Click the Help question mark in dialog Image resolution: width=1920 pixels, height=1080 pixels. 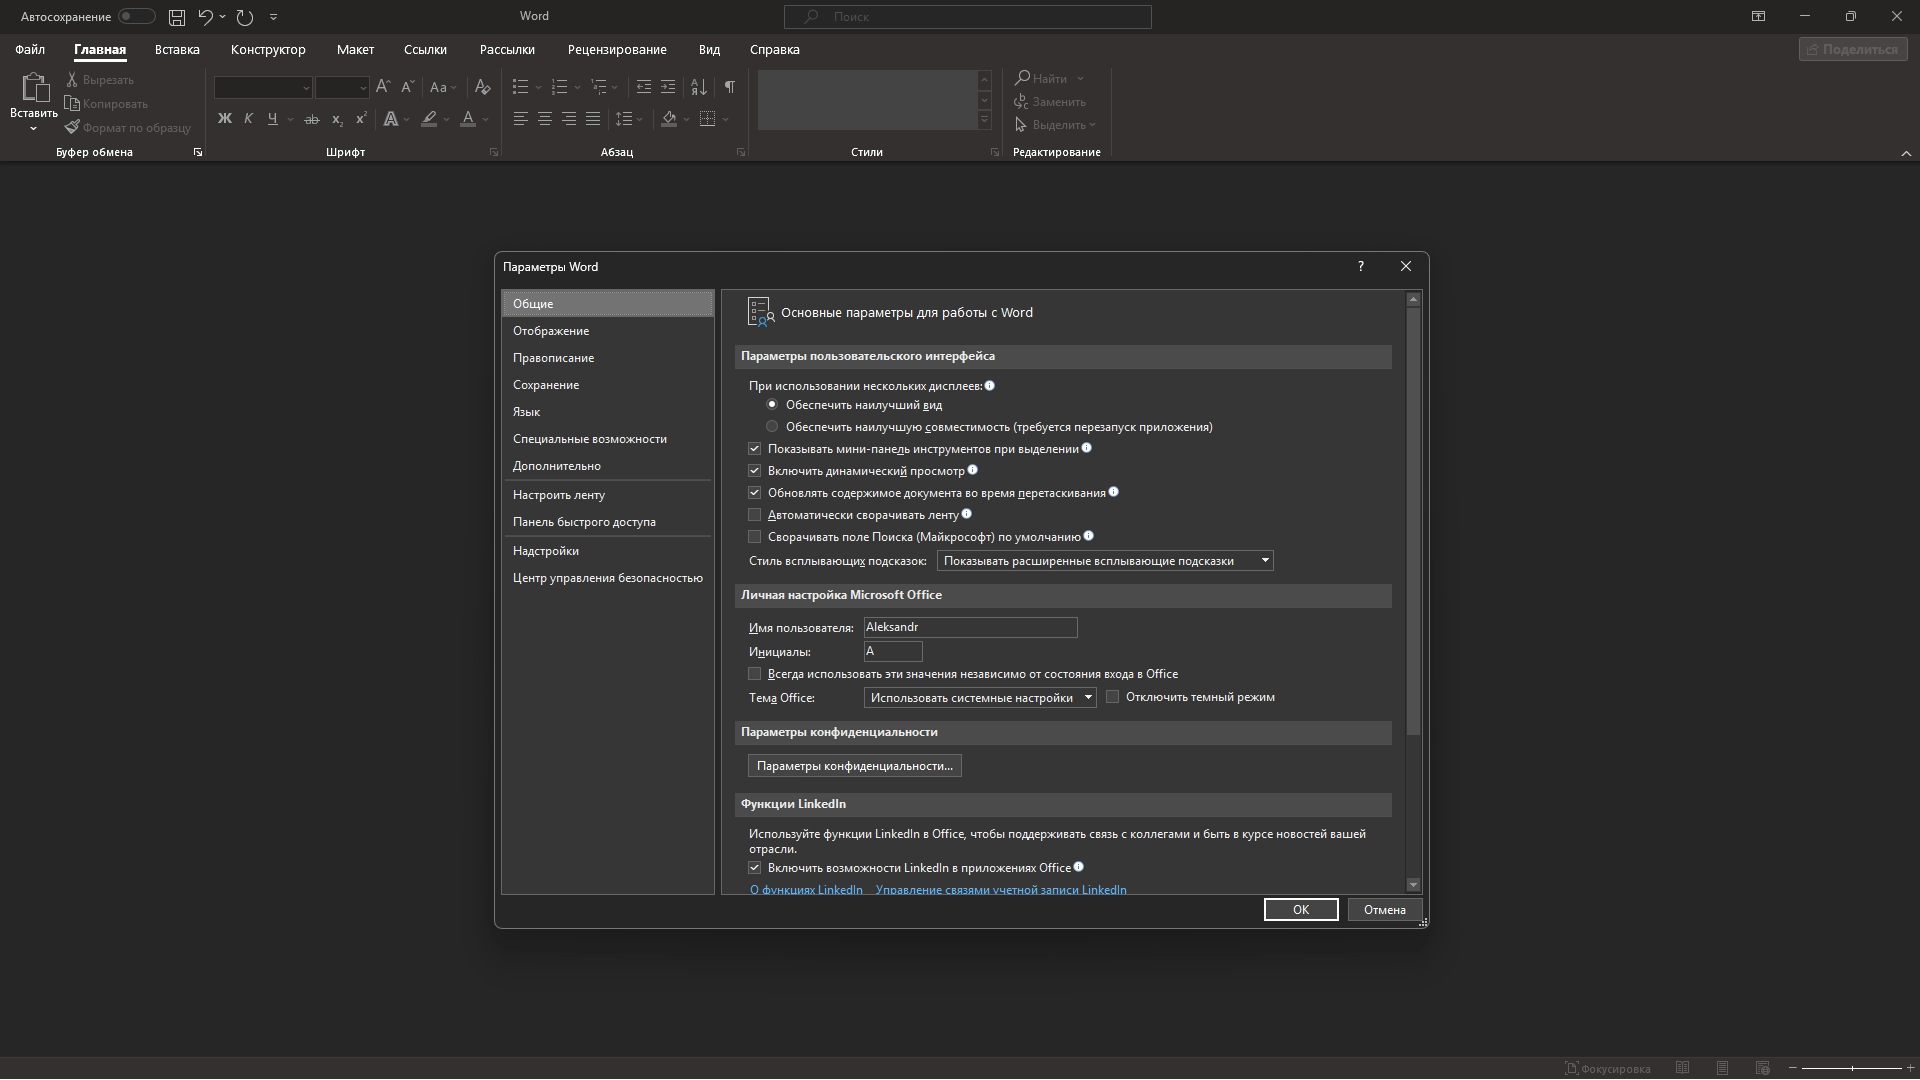(x=1360, y=267)
